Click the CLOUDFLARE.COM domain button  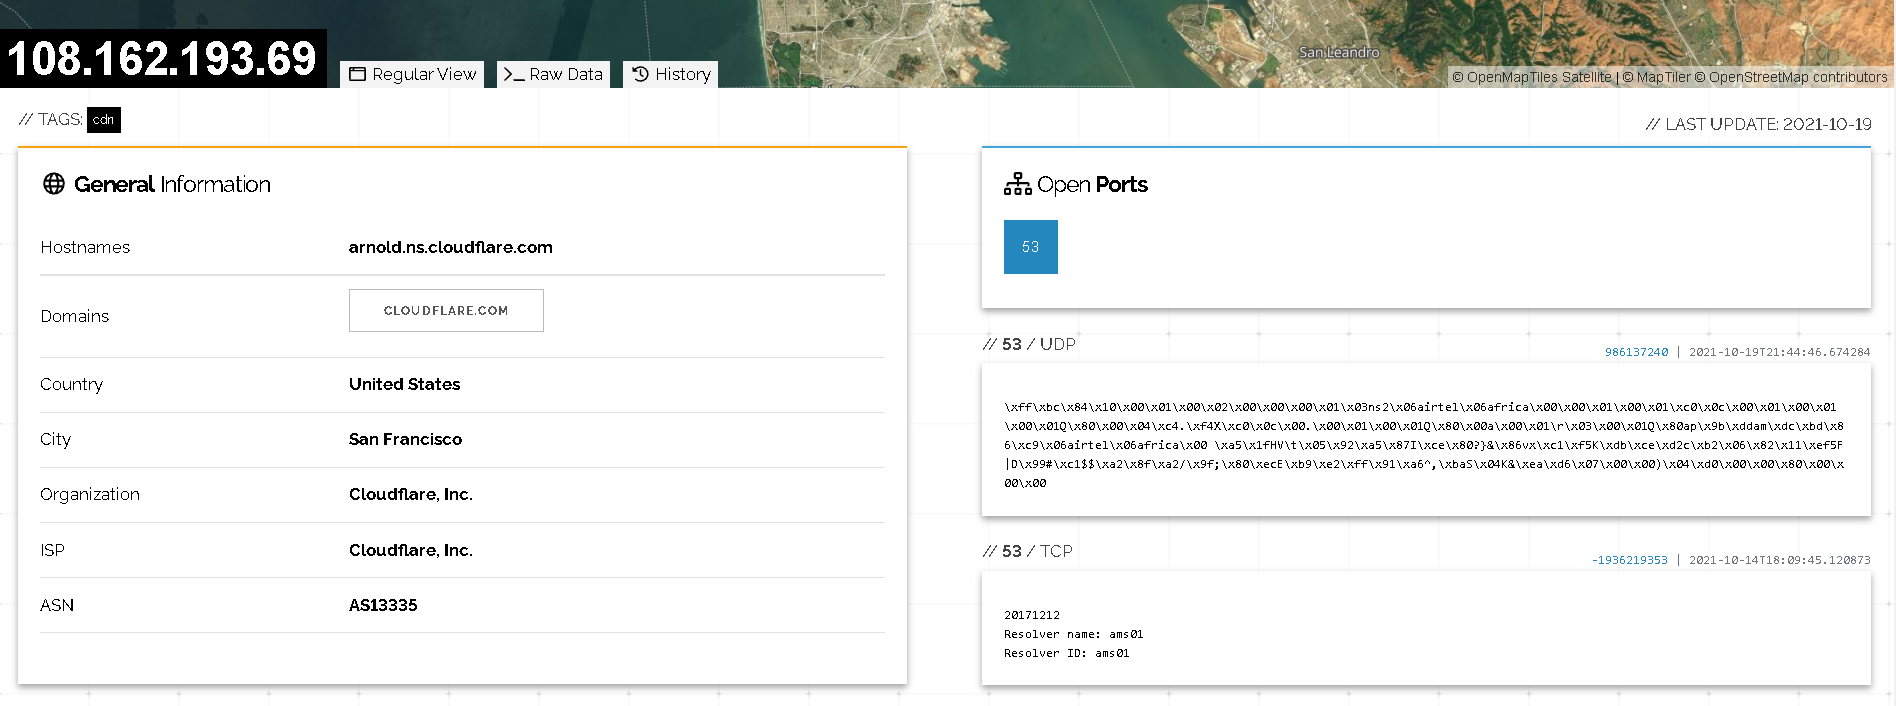click(446, 311)
